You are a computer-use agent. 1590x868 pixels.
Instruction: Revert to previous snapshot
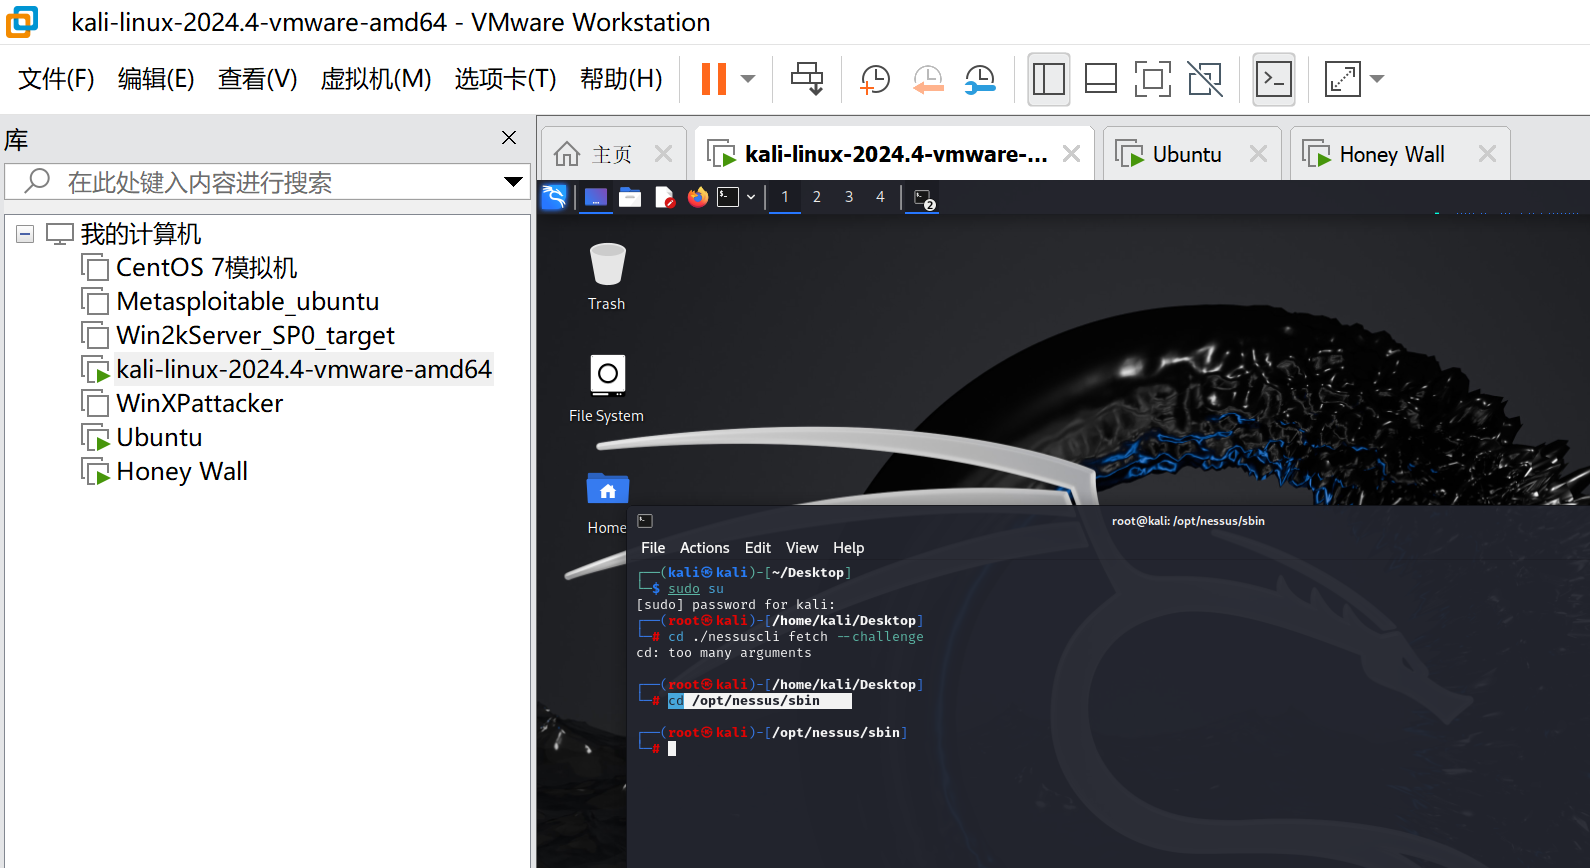pyautogui.click(x=928, y=79)
